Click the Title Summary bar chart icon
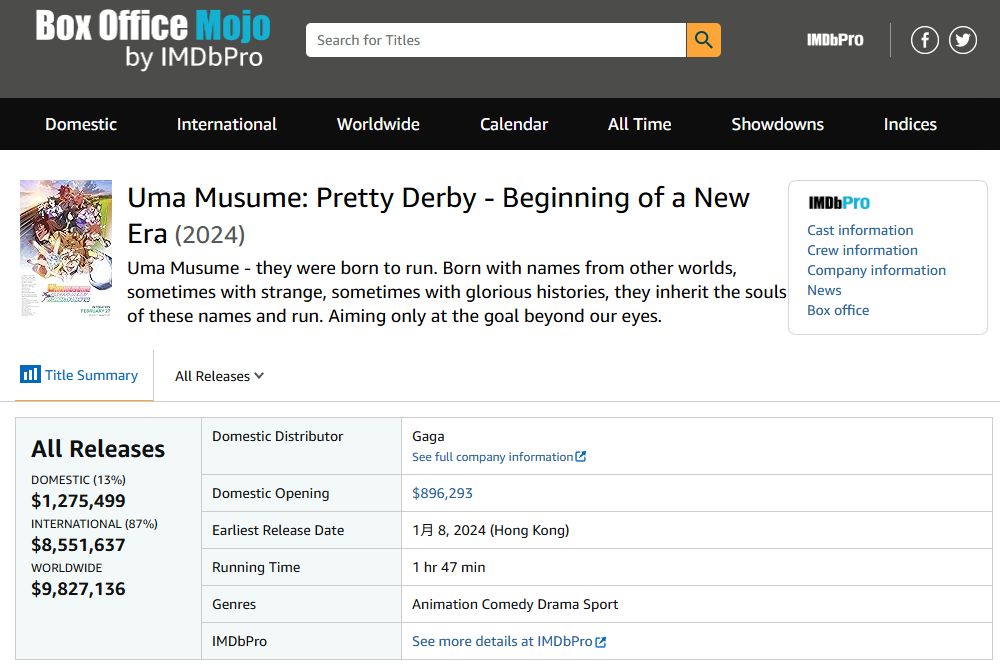Screen dimensions: 1000x665 tap(30, 374)
